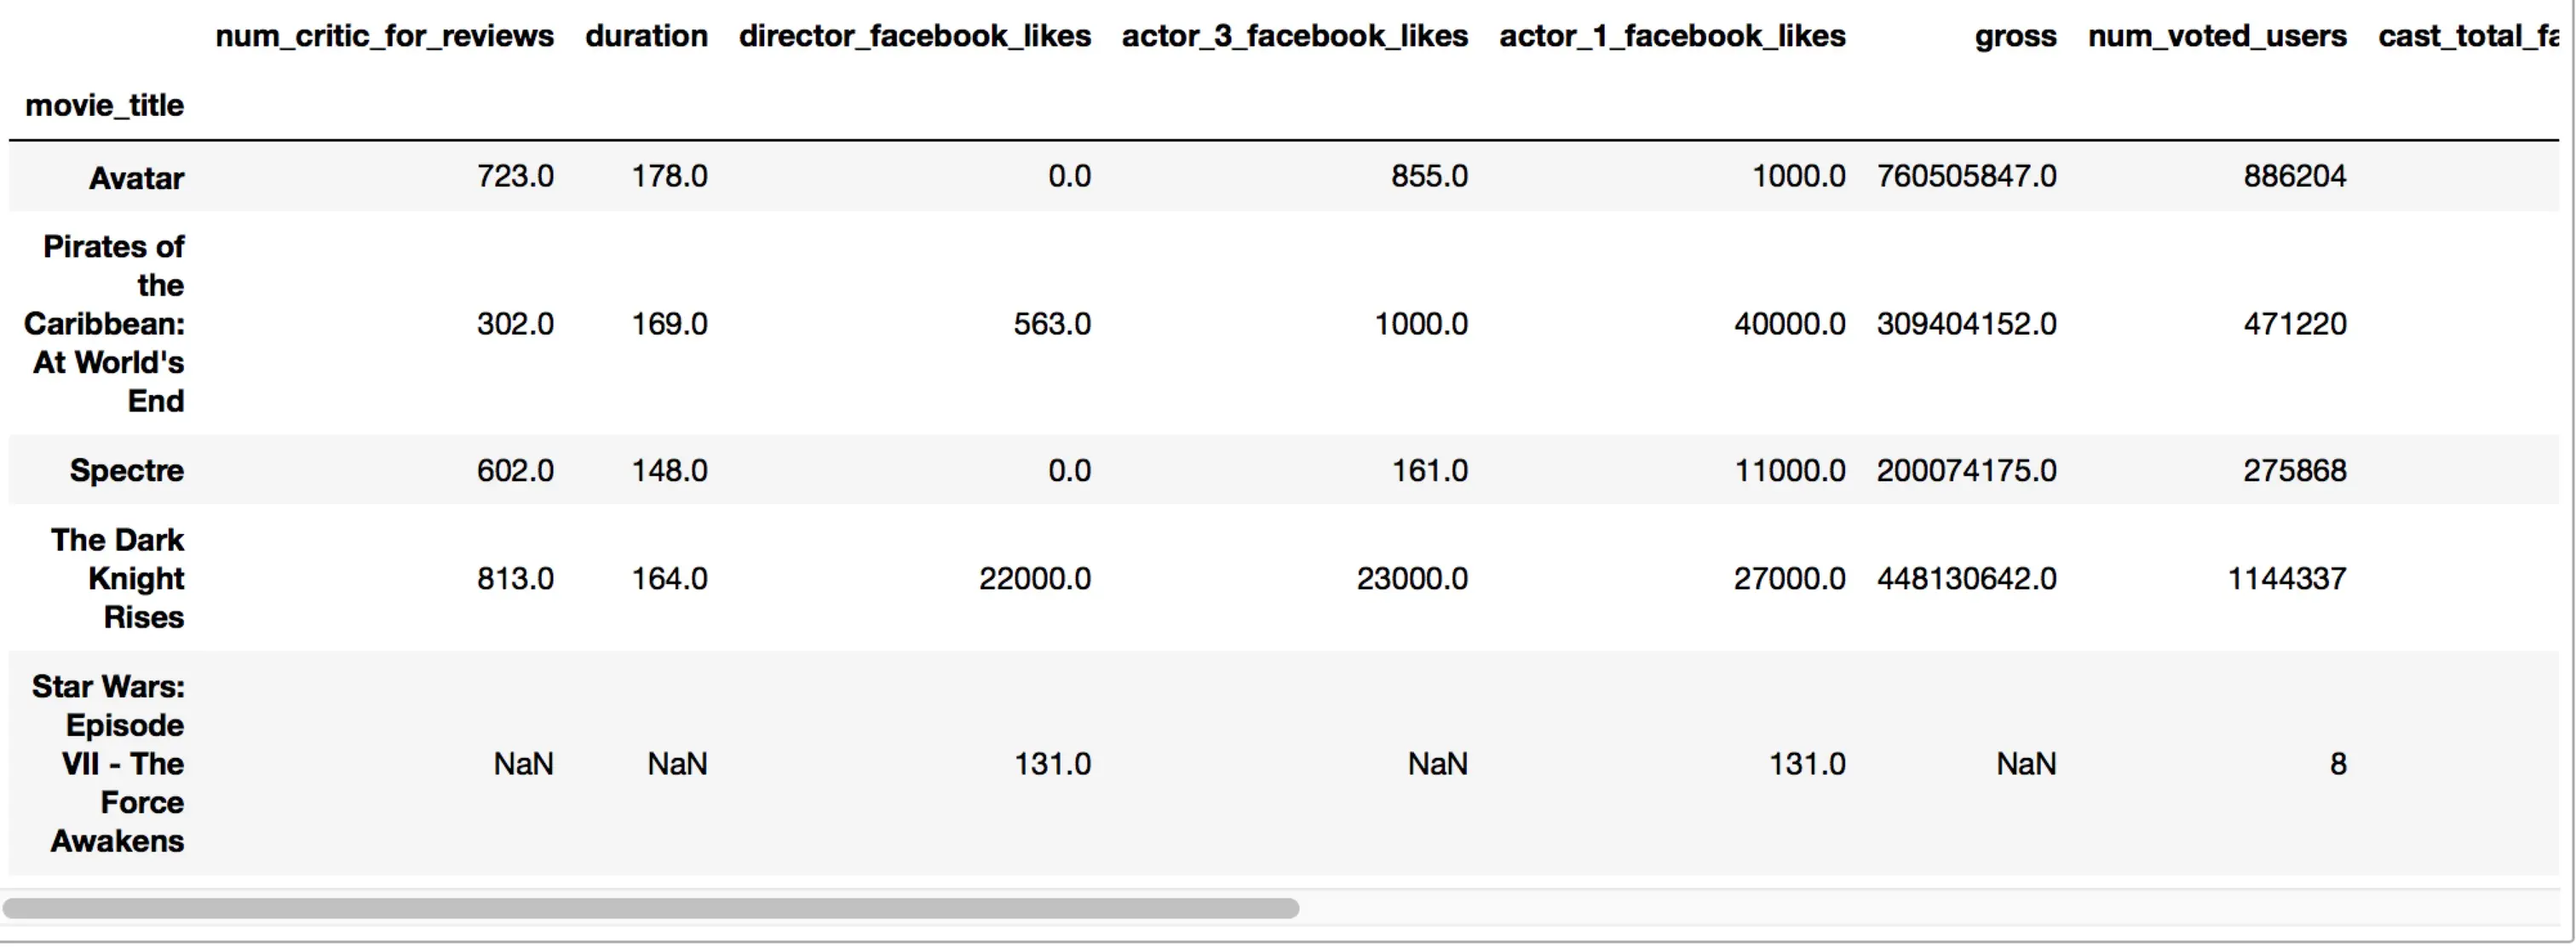Select the Spectre row label

pyautogui.click(x=126, y=470)
